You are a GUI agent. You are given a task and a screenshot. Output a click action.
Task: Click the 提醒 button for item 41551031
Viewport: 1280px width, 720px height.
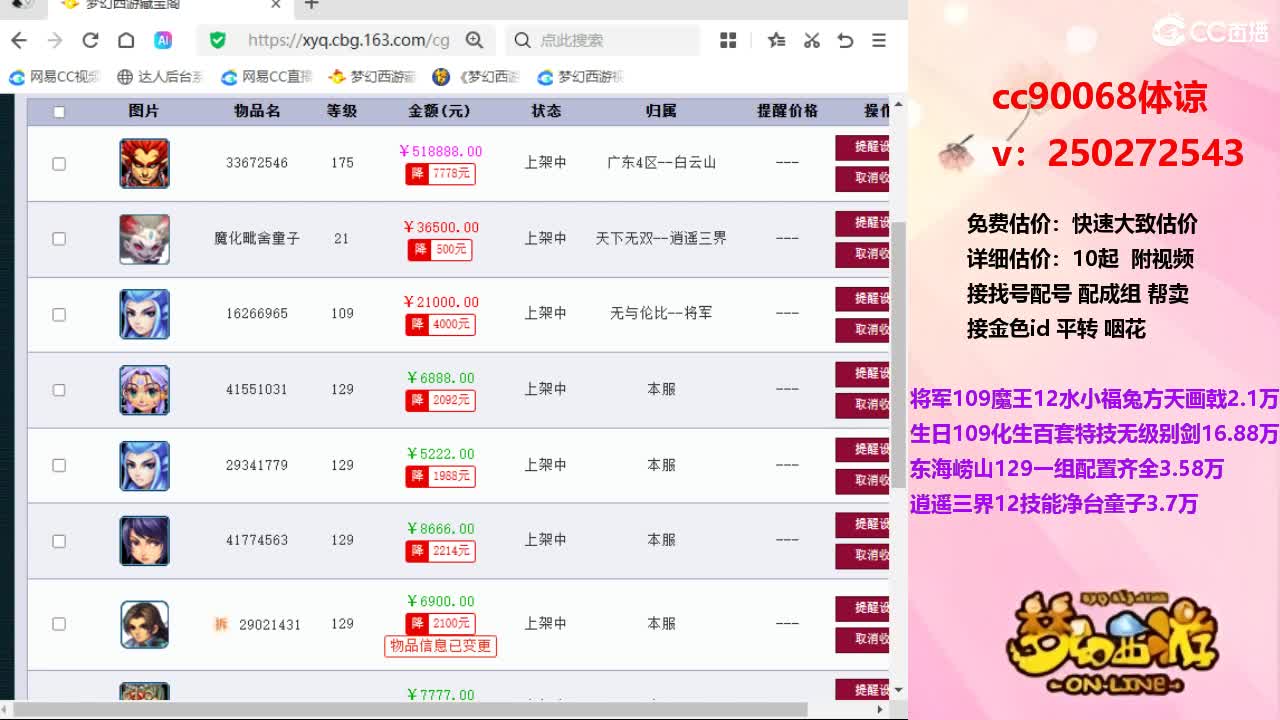pyautogui.click(x=862, y=374)
